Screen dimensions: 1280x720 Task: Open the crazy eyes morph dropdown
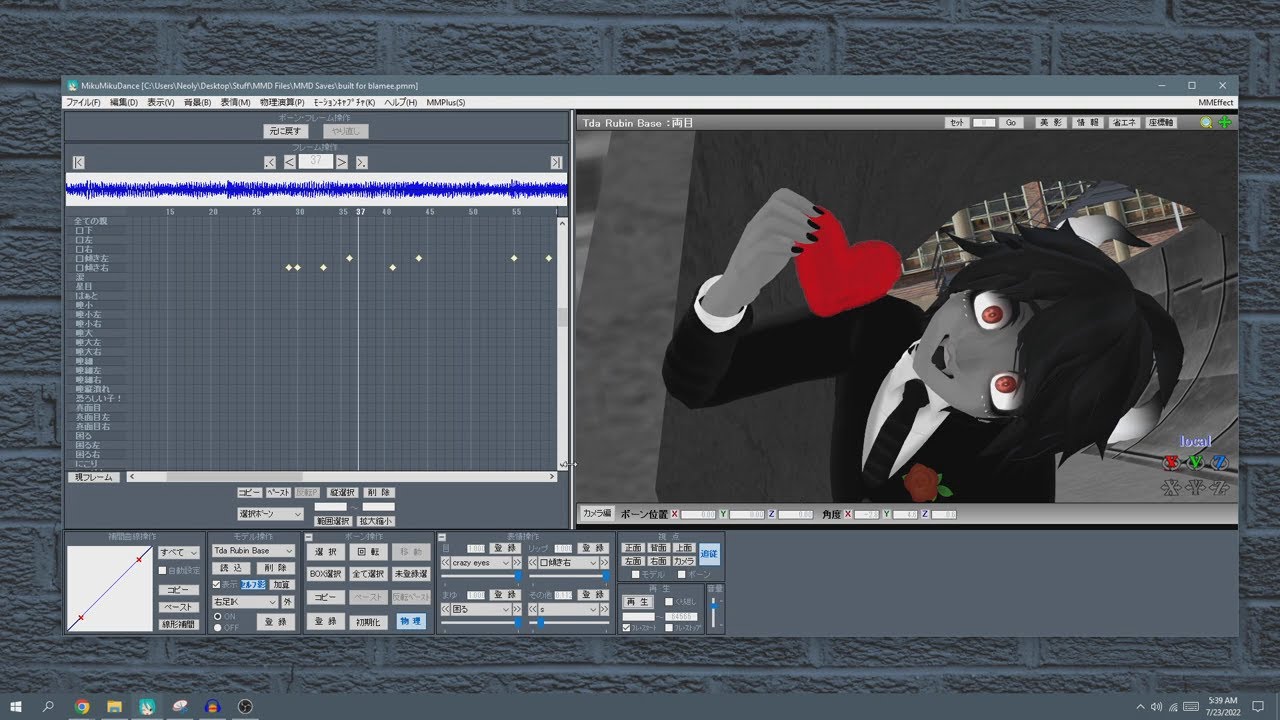click(481, 563)
